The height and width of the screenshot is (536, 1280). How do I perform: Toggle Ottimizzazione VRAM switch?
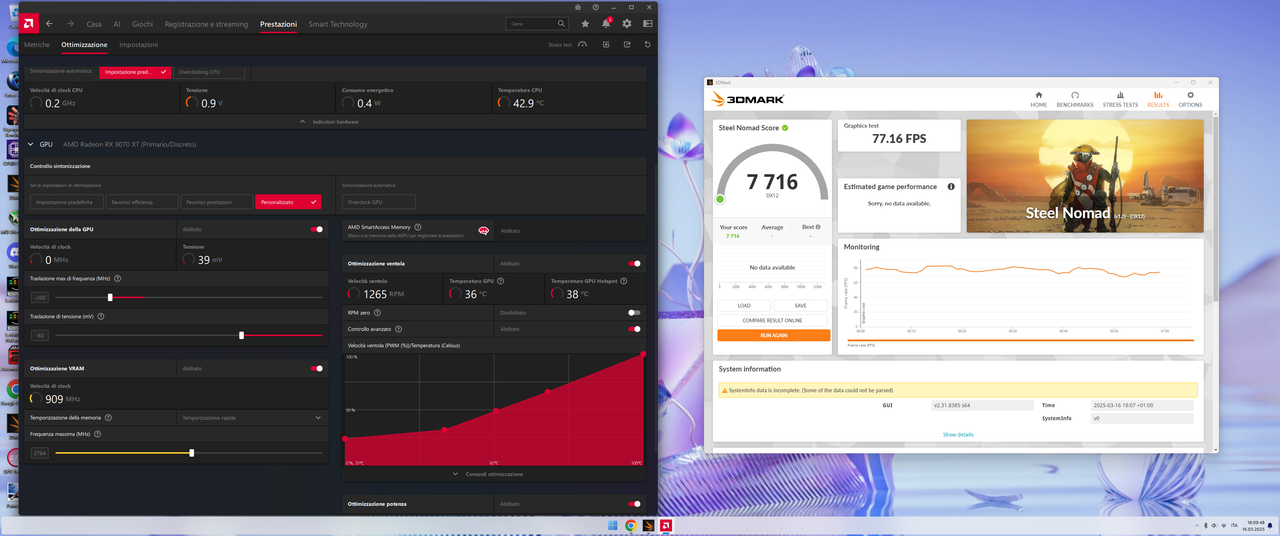(x=317, y=368)
